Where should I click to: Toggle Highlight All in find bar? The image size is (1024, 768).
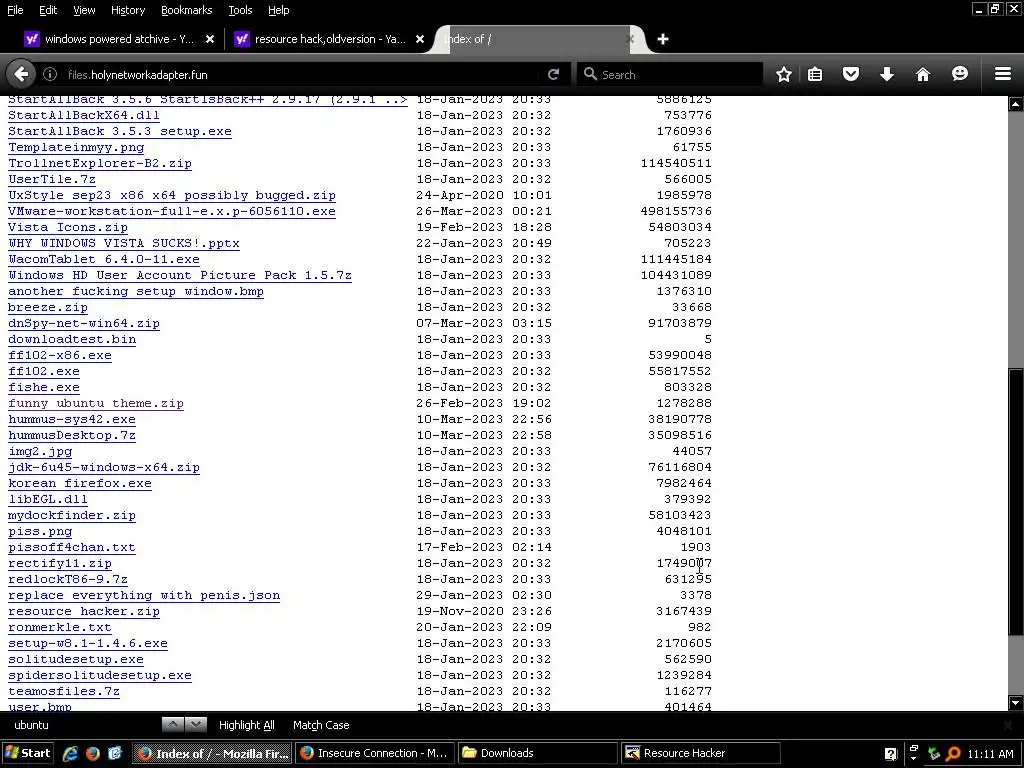coord(246,725)
